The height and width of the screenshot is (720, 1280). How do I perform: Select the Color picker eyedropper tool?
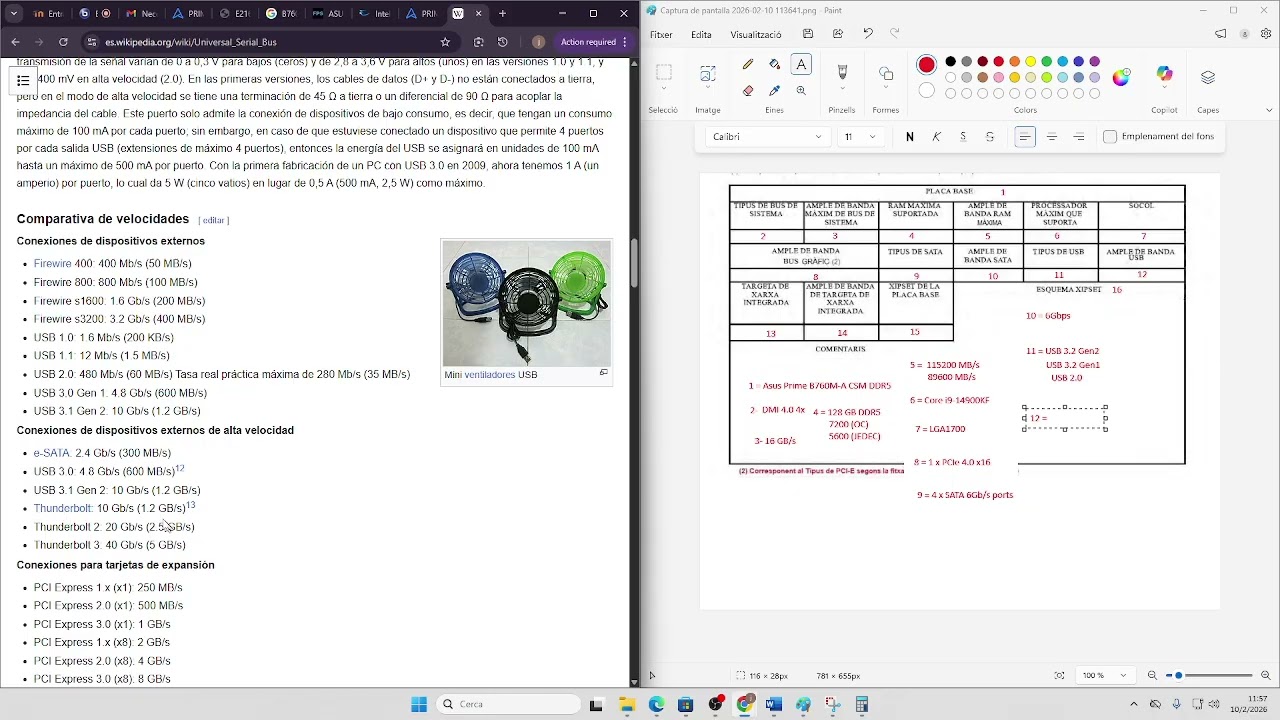coord(774,90)
